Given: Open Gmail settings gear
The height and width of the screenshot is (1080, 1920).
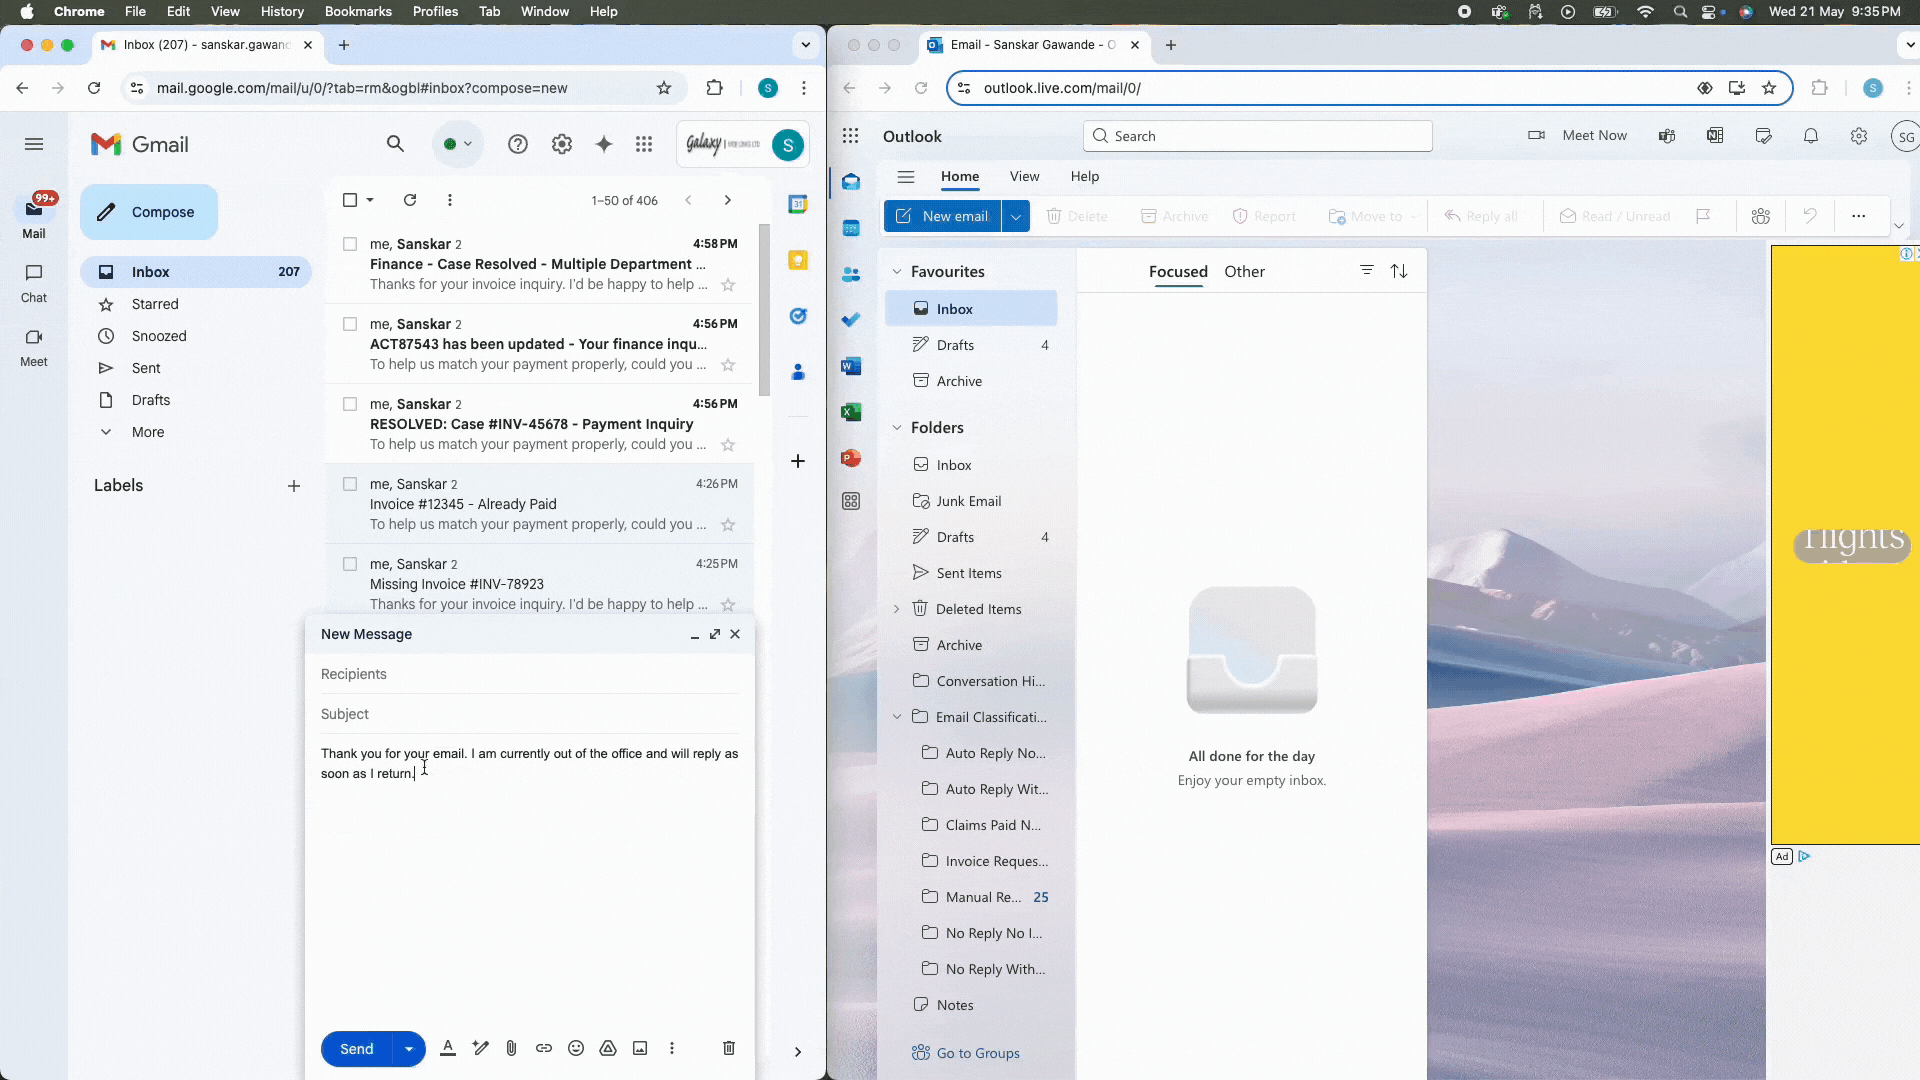Looking at the screenshot, I should coord(562,144).
